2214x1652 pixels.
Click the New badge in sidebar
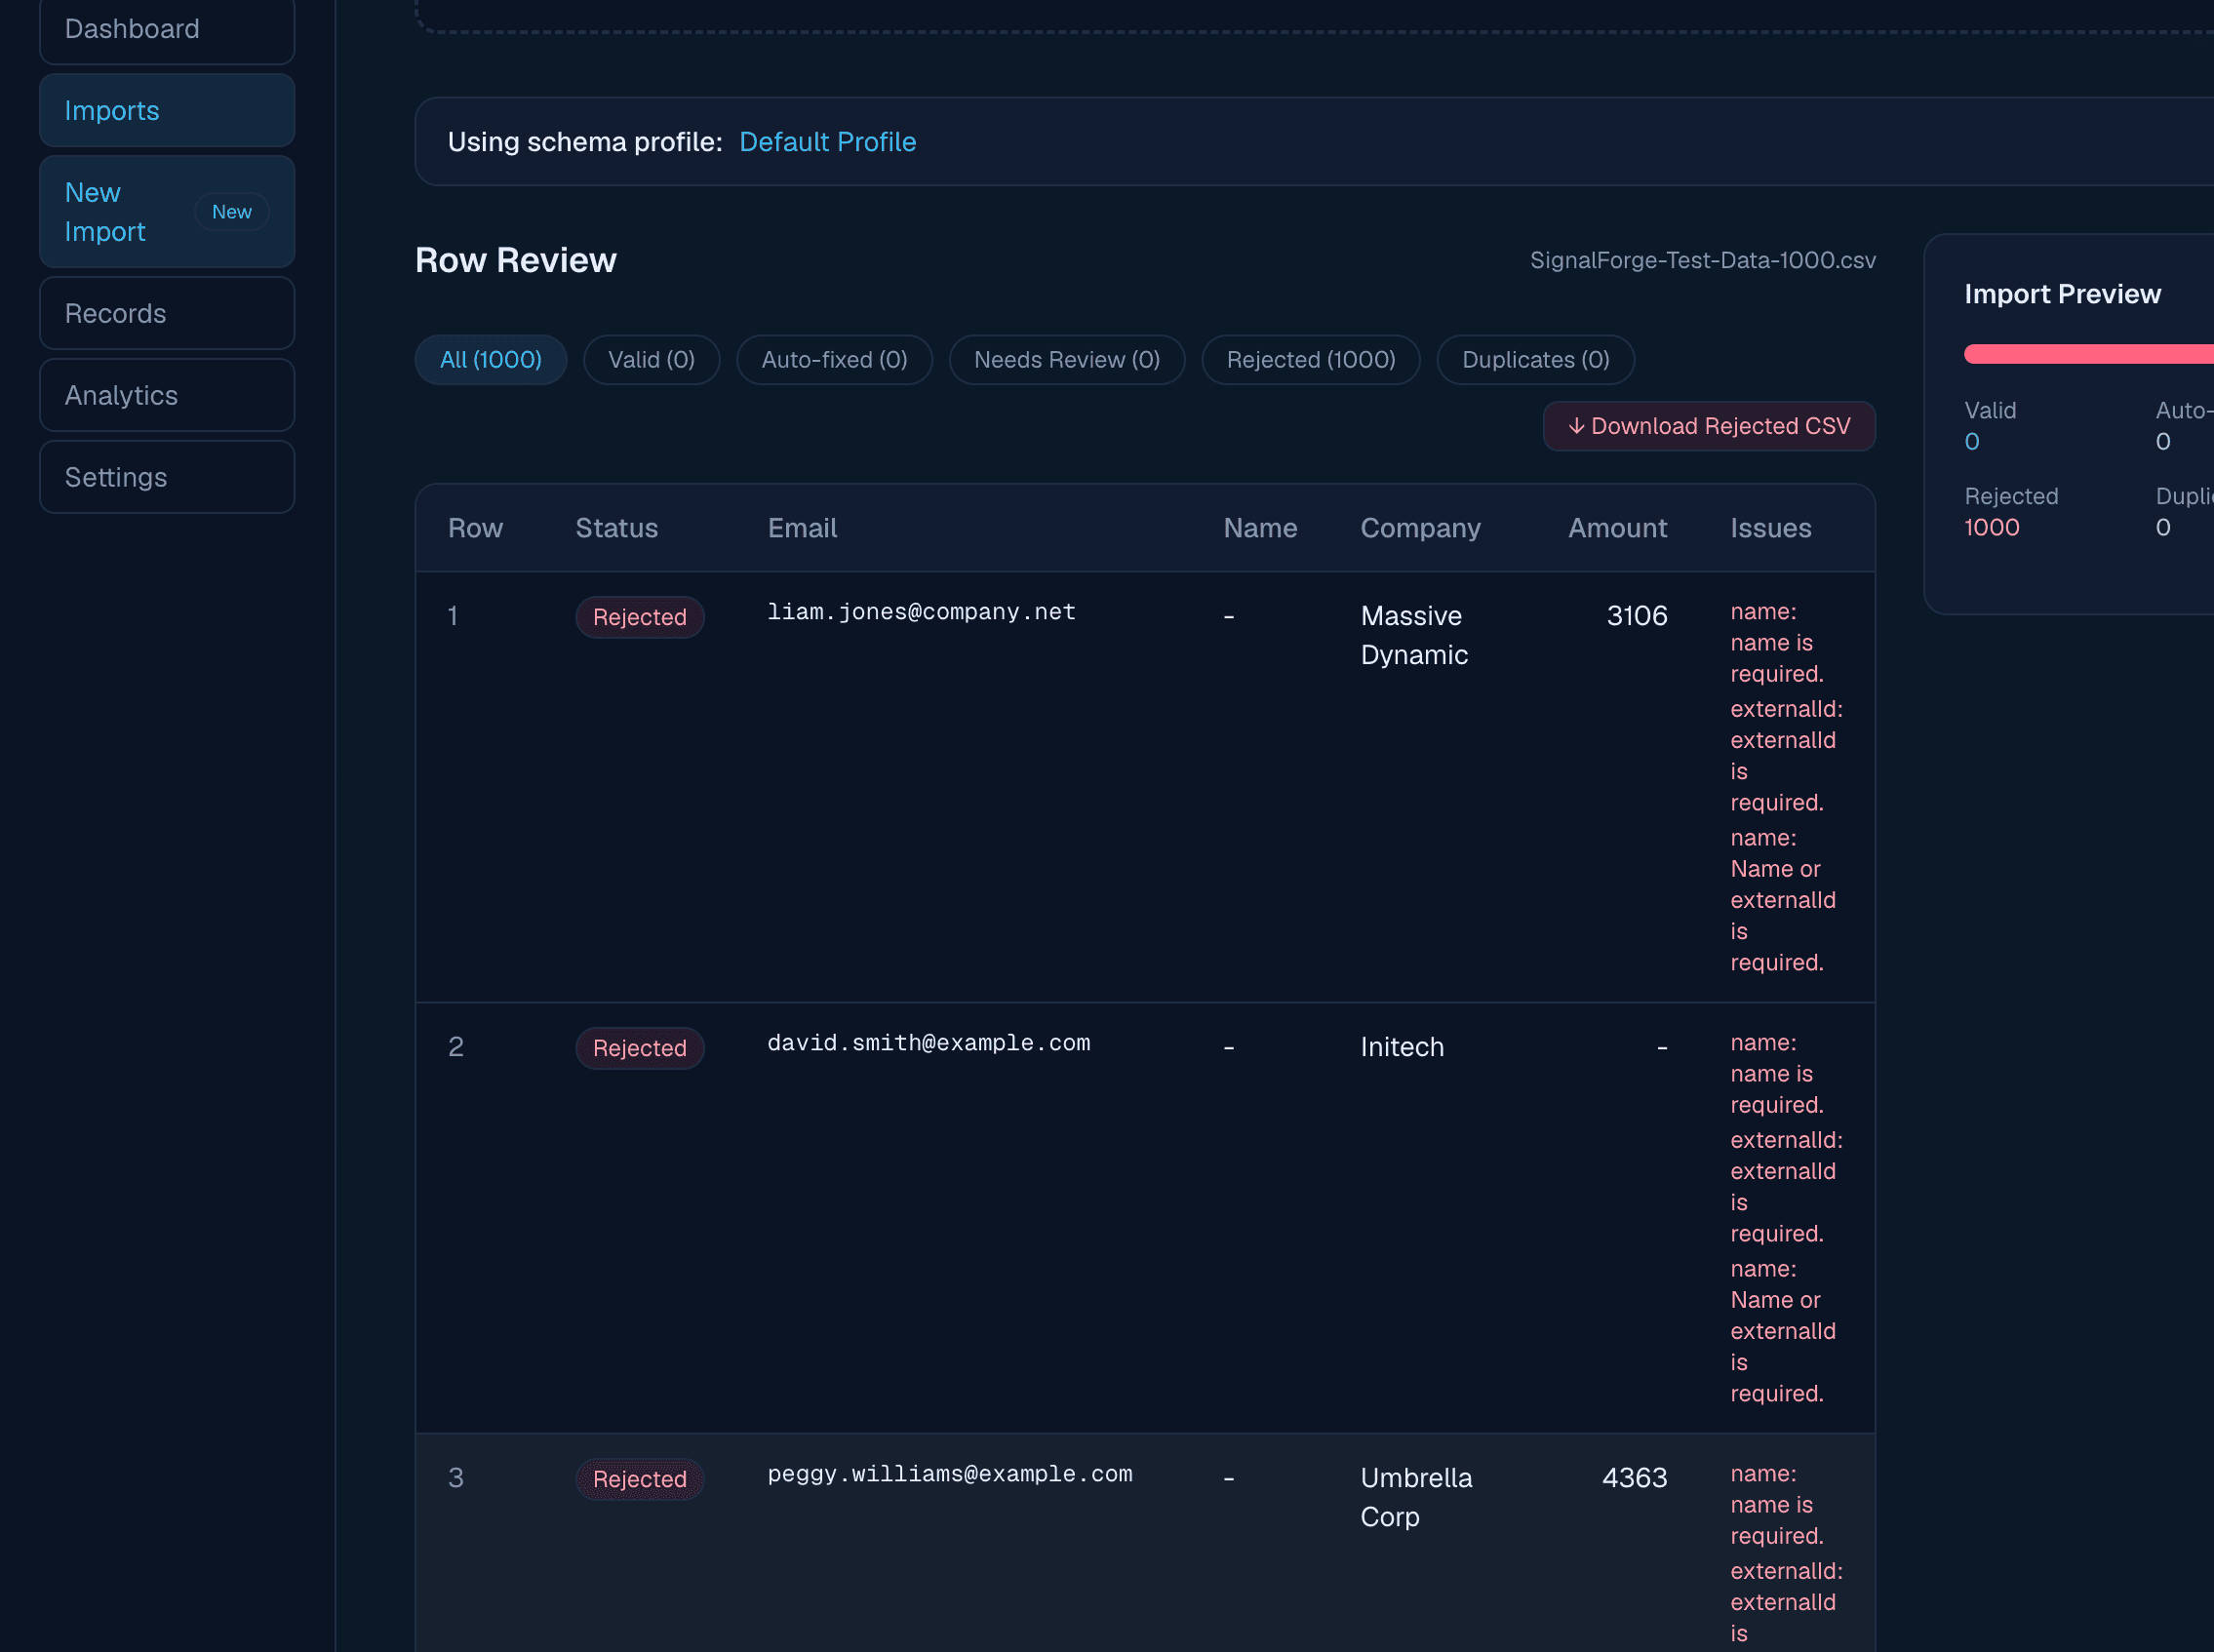232,212
